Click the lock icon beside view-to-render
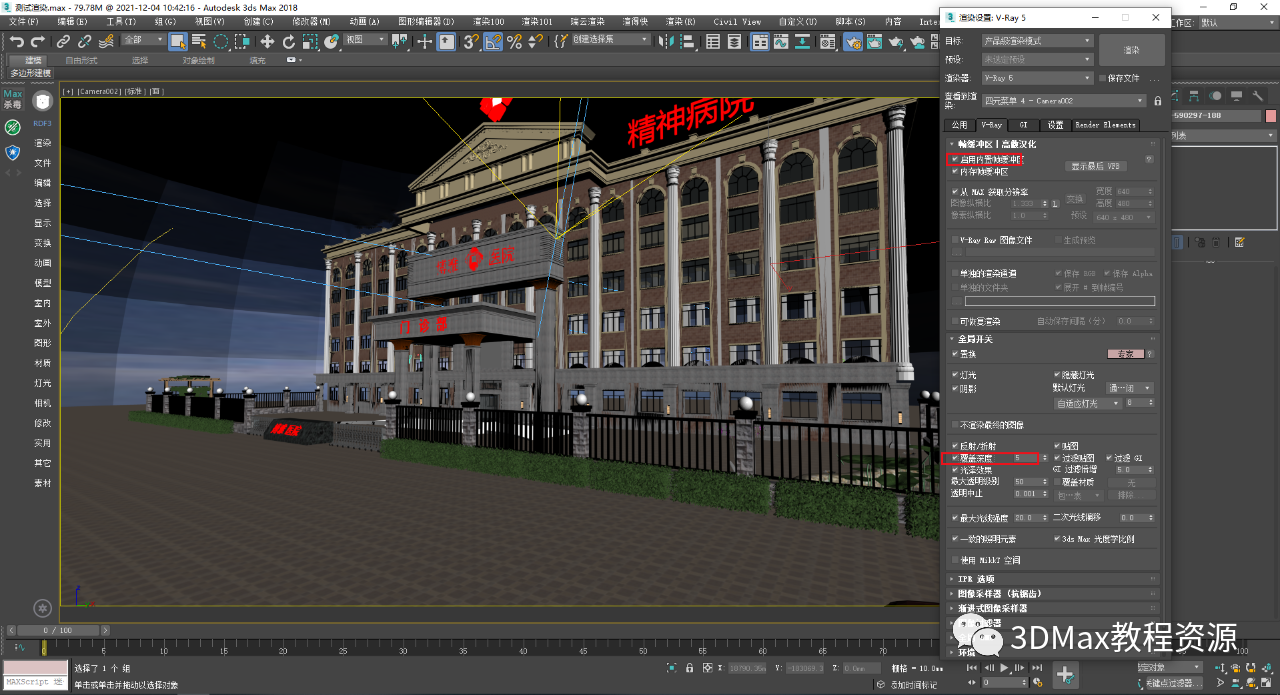Image resolution: width=1280 pixels, height=695 pixels. pos(1158,101)
